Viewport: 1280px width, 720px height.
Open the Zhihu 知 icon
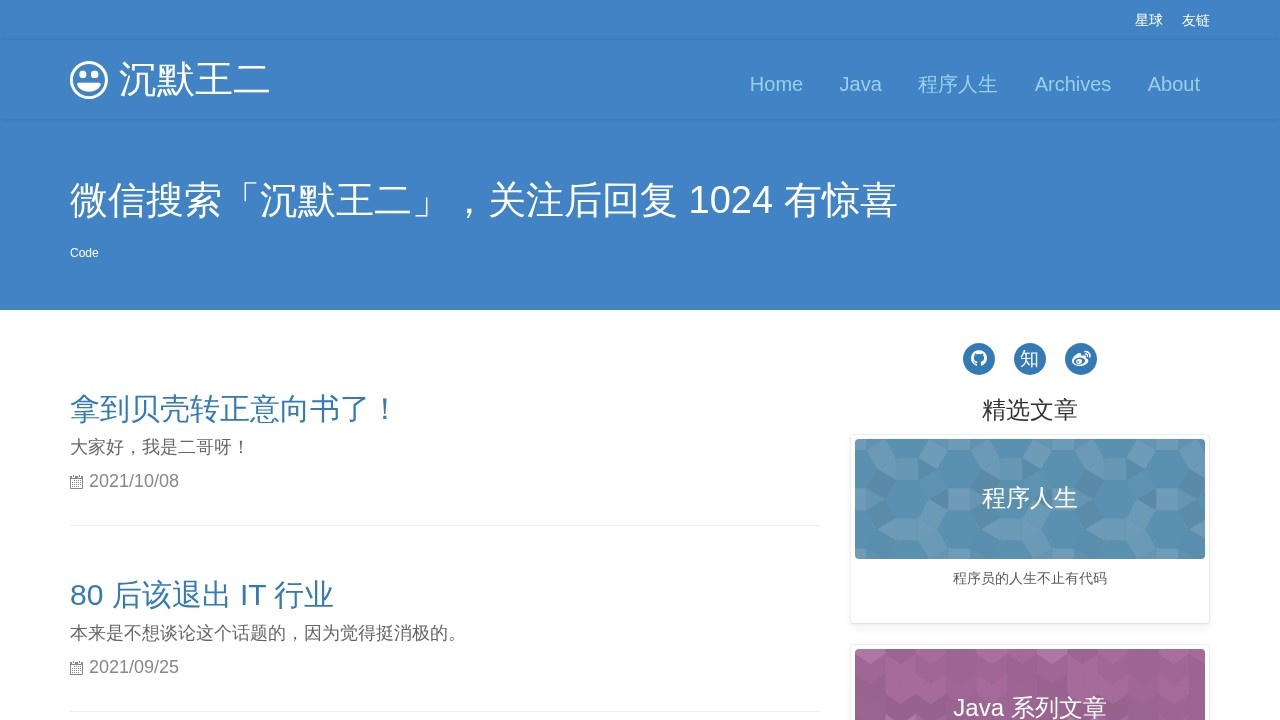1030,359
